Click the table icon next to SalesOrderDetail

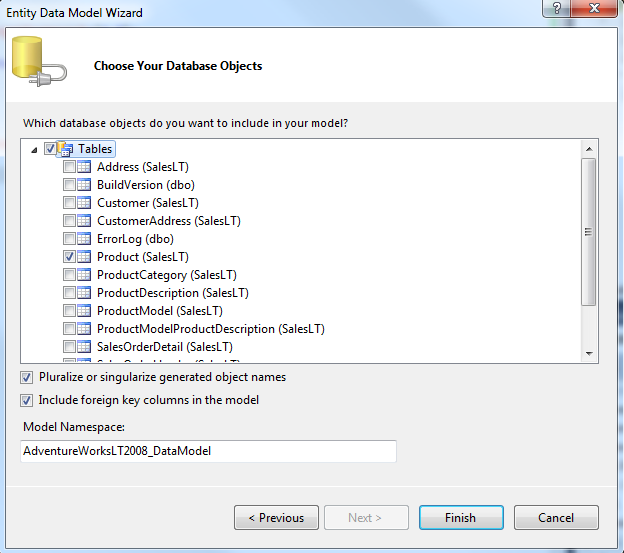85,347
